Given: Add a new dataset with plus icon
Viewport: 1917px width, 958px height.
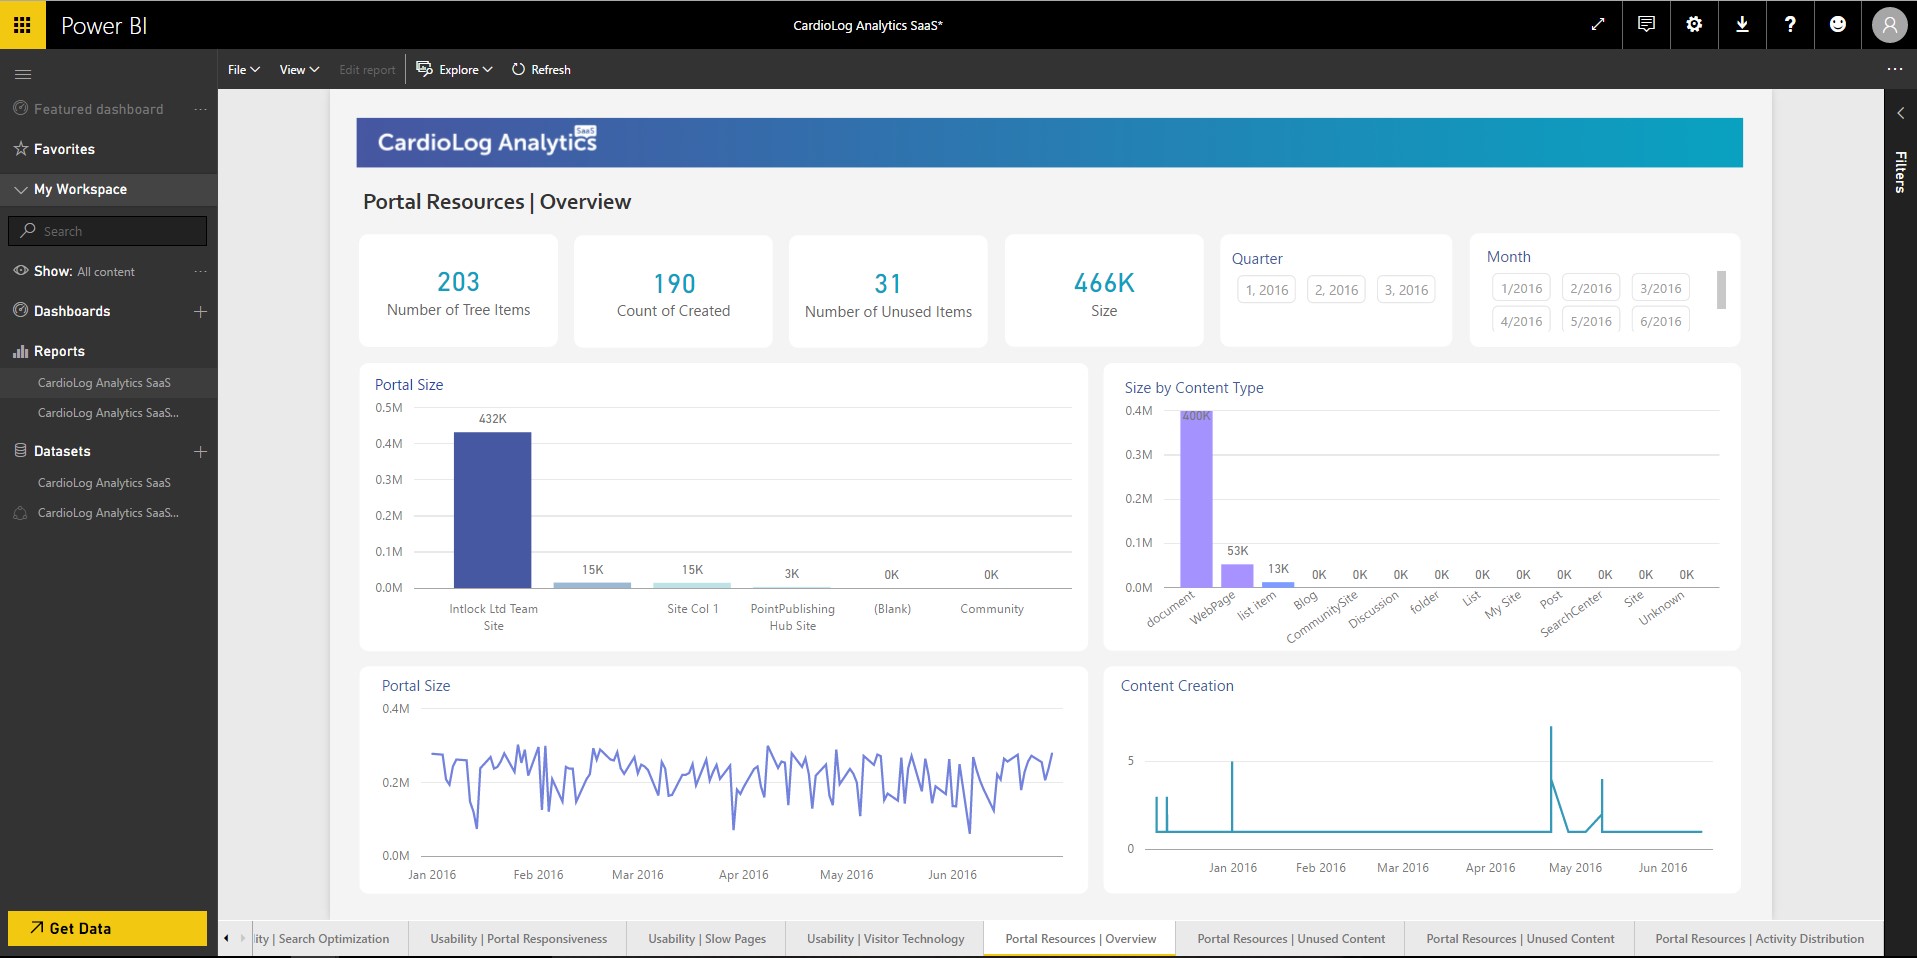Looking at the screenshot, I should (x=200, y=451).
